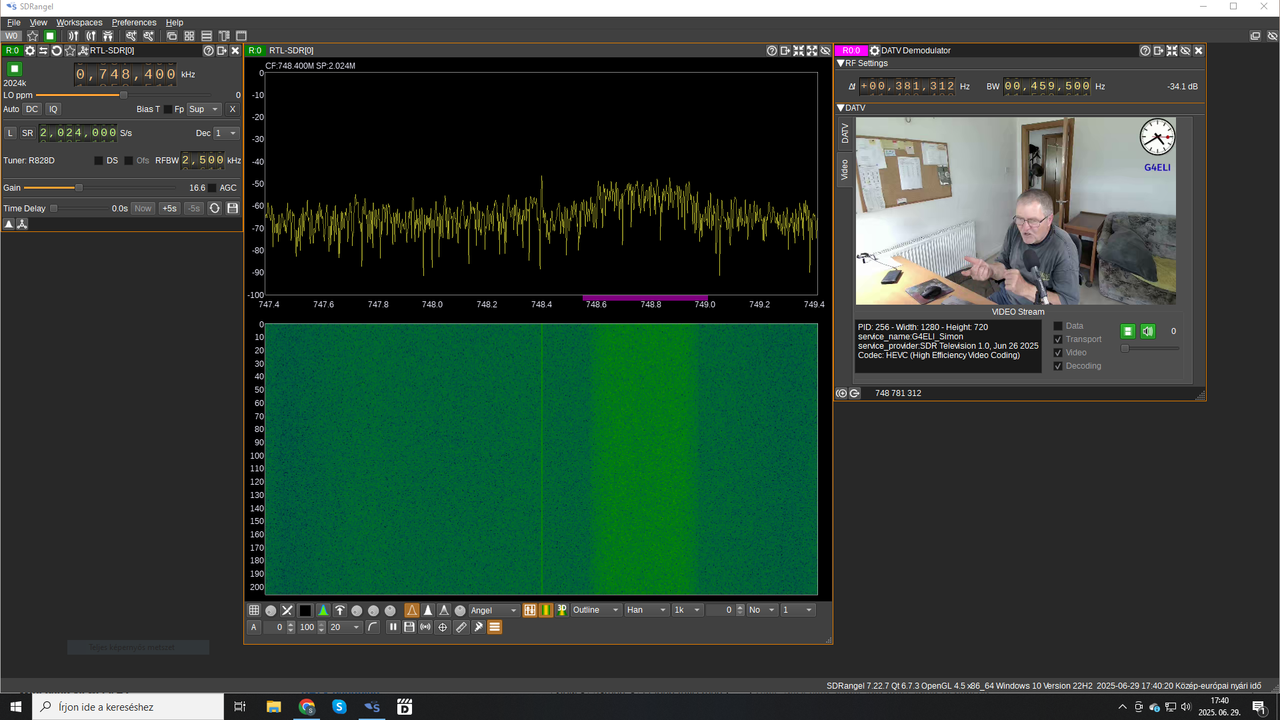Toggle workspace star icon in main toolbar

tap(32, 36)
